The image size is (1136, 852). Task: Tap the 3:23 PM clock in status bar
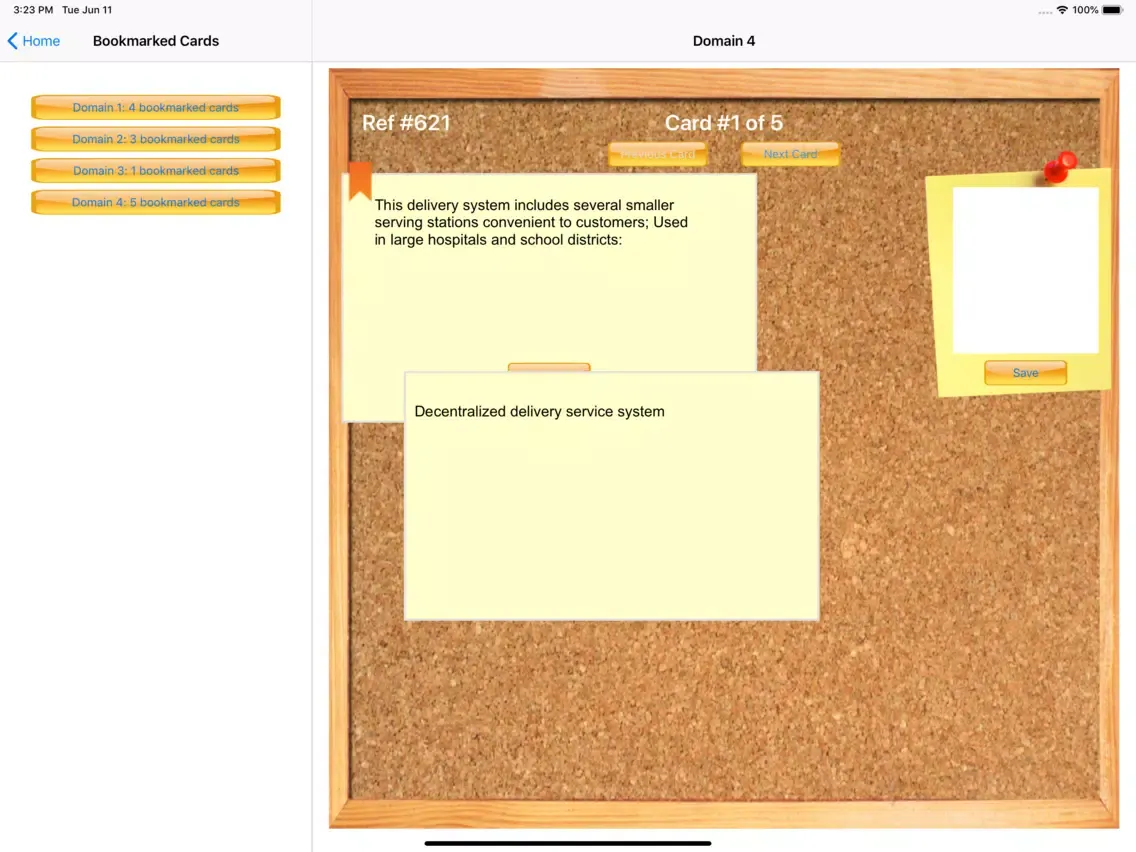point(33,10)
